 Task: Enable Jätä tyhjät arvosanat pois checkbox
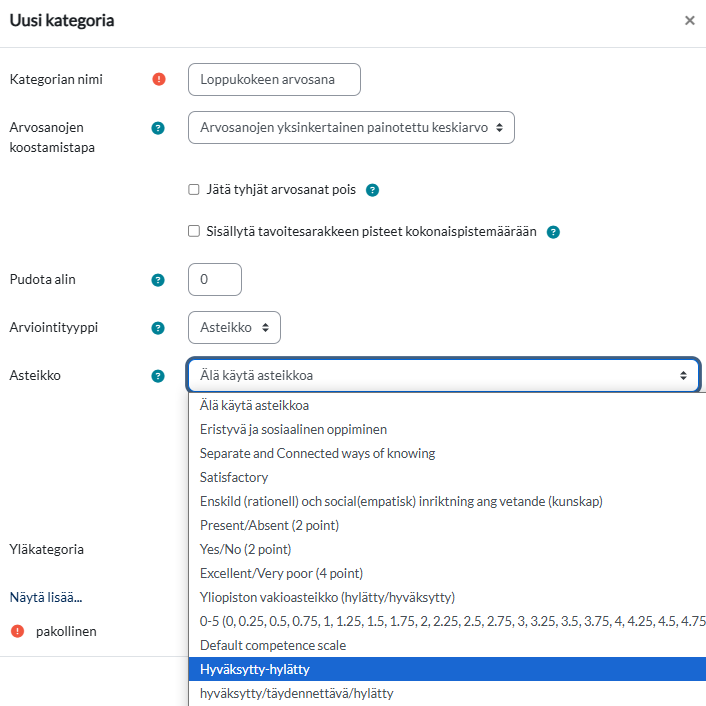point(194,190)
